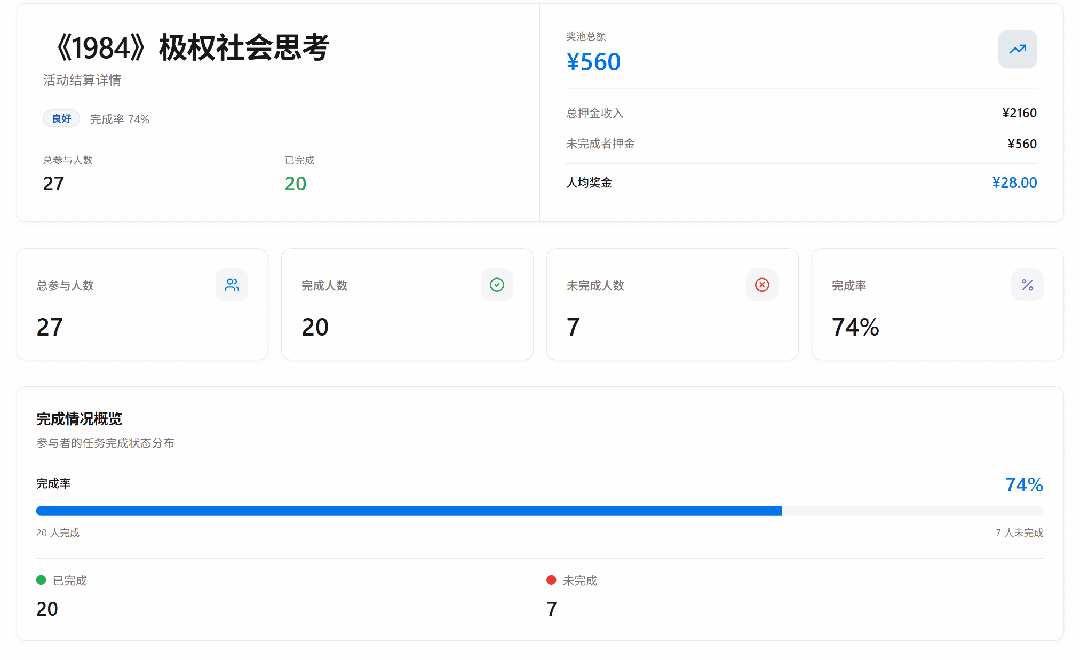Viewport: 1080px width, 660px height.
Task: Click the 良好 status badge
Action: pyautogui.click(x=61, y=119)
